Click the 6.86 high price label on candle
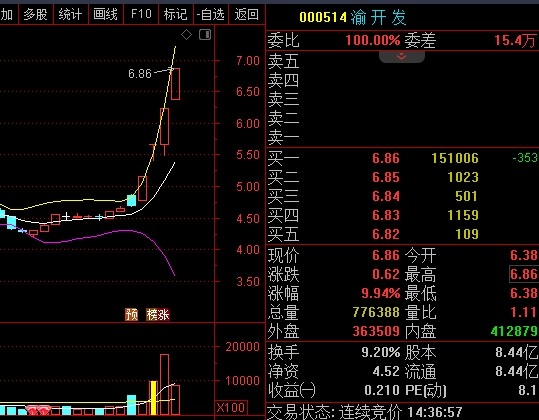The width and height of the screenshot is (539, 420). pos(140,74)
